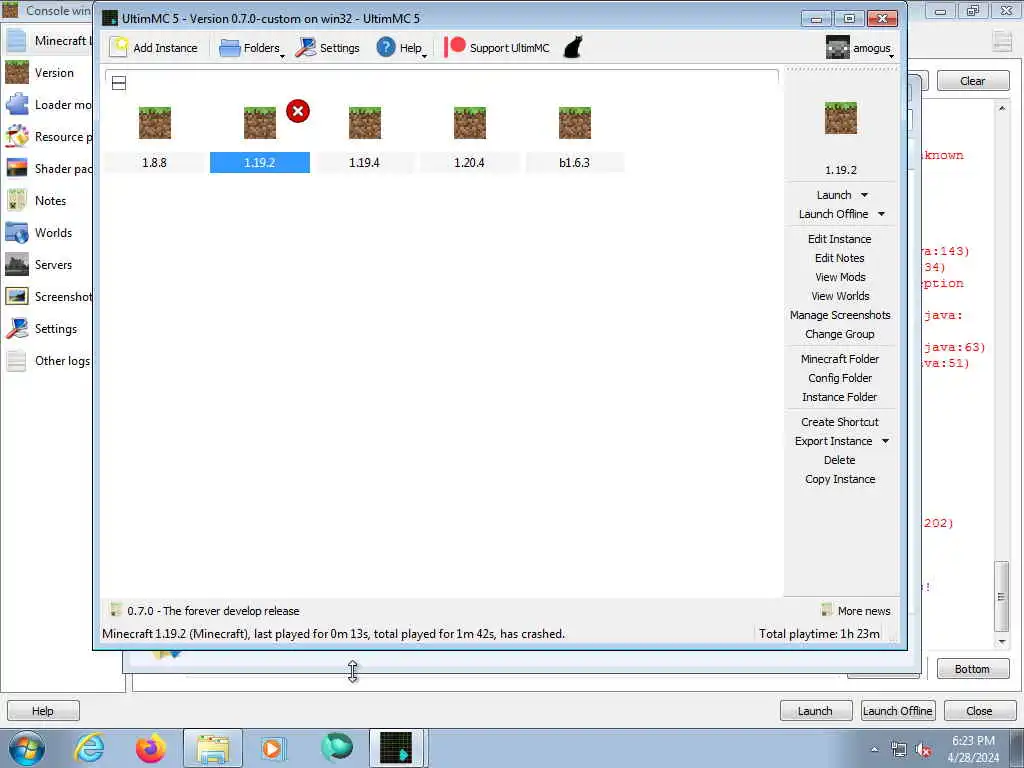The width and height of the screenshot is (1024, 768).
Task: Click Bottom button in Console window
Action: pos(972,669)
